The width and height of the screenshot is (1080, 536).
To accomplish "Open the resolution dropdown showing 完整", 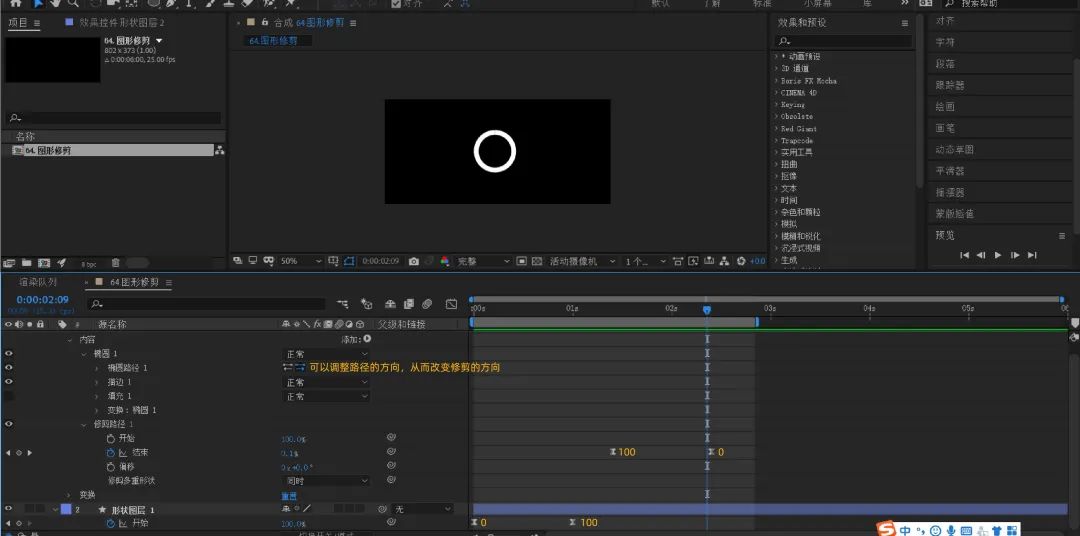I will tap(483, 261).
